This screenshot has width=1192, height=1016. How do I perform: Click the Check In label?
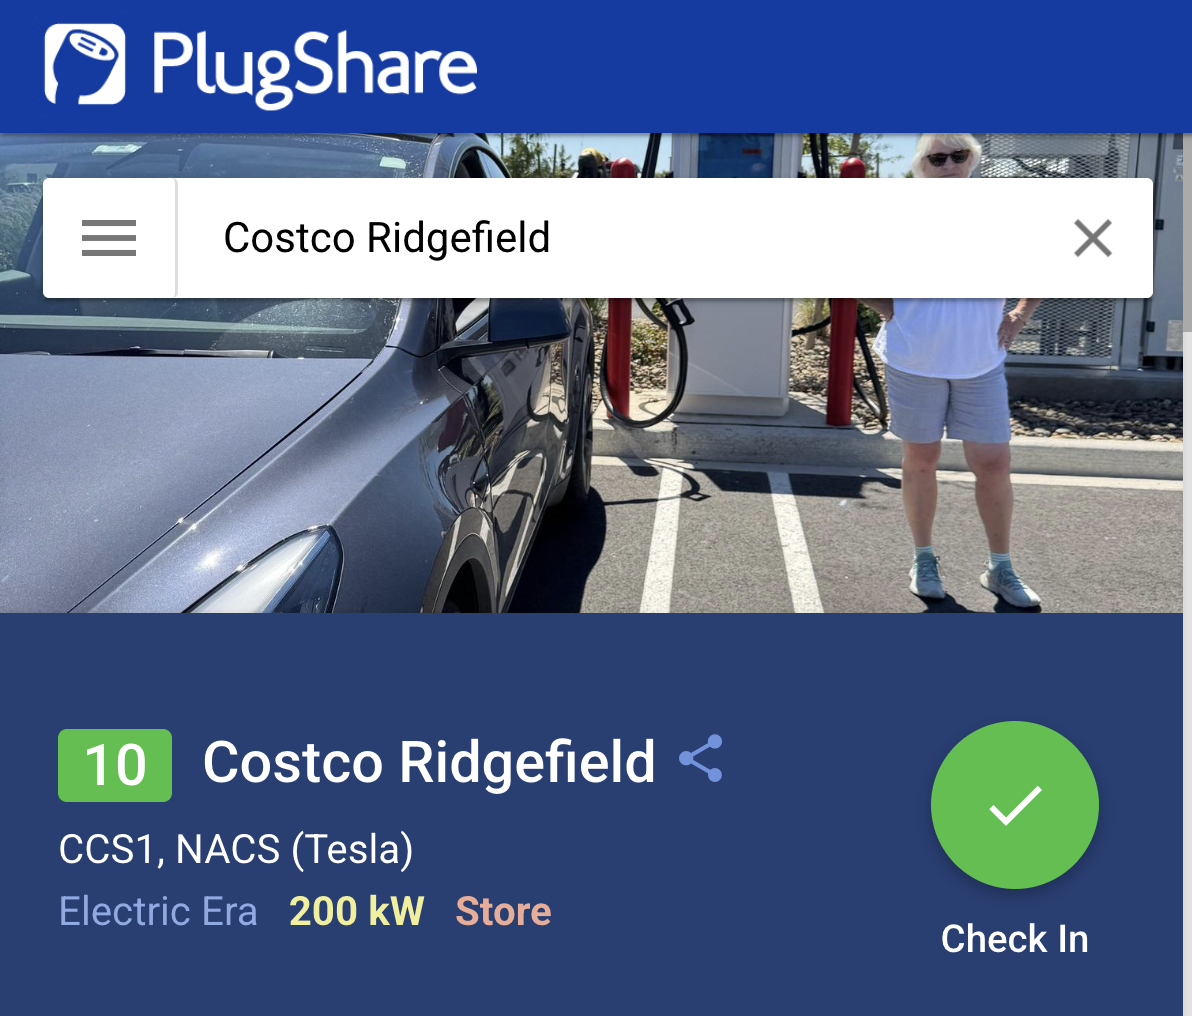[x=1014, y=938]
